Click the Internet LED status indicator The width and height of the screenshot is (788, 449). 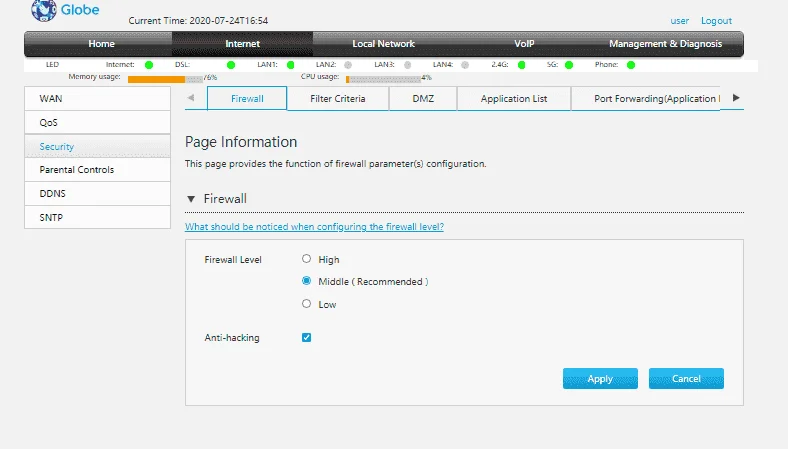pos(149,65)
